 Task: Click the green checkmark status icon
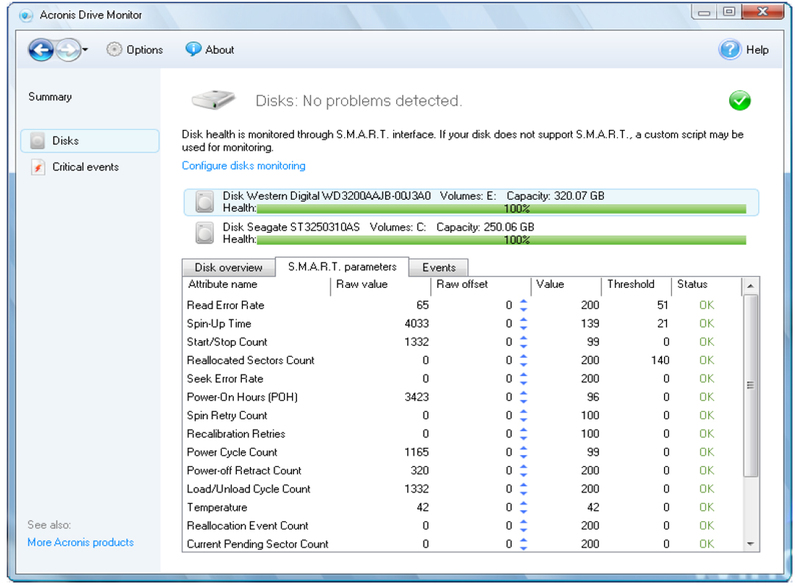click(739, 100)
